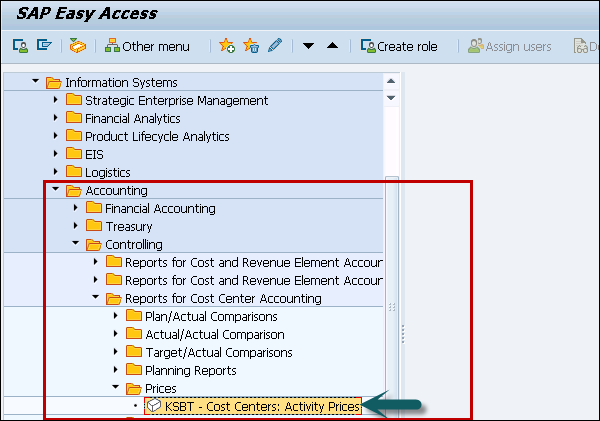Collapse the Controlling folder node
Viewport: 600px width, 421px height.
tap(76, 244)
